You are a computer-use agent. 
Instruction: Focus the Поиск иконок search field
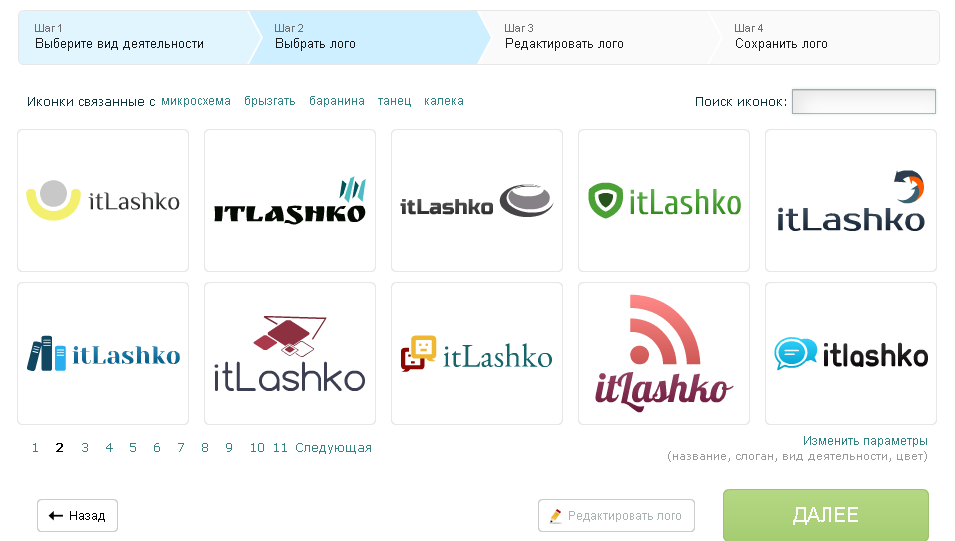(864, 101)
